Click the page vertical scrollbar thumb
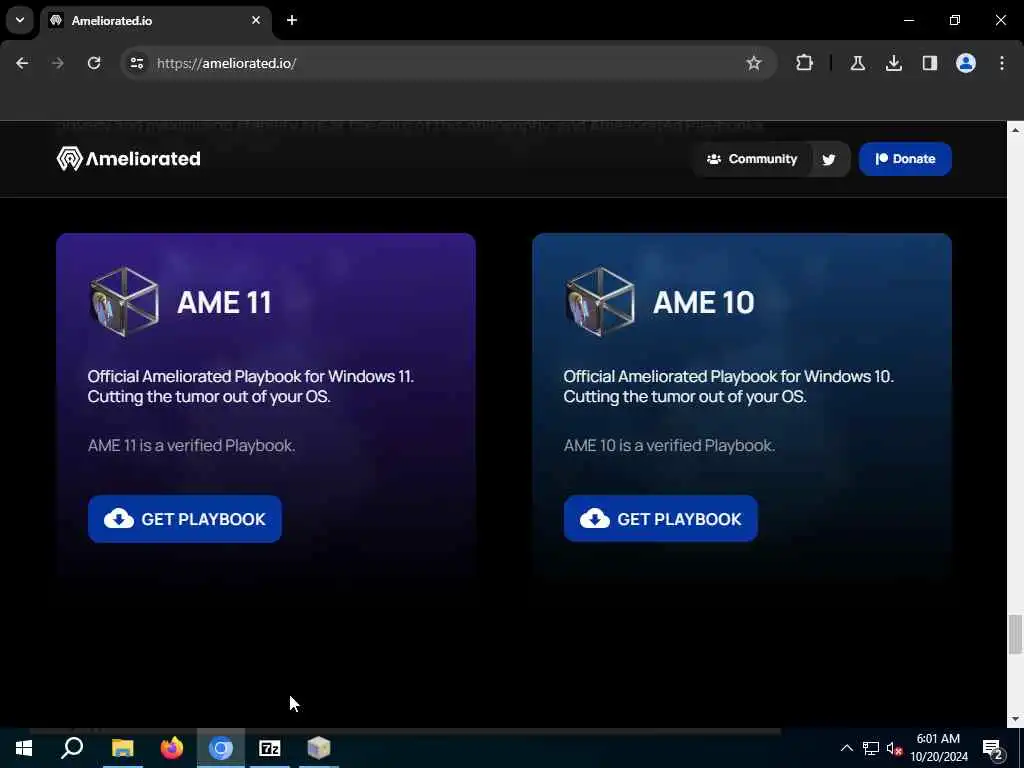This screenshot has width=1024, height=768. (1015, 633)
